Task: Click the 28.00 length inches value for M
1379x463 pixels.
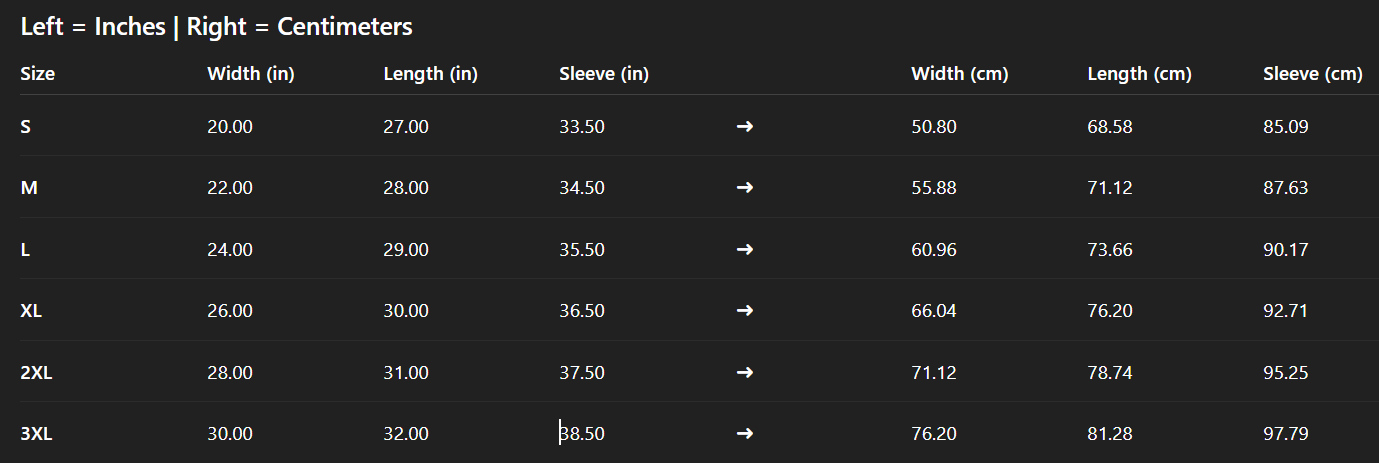Action: [406, 188]
